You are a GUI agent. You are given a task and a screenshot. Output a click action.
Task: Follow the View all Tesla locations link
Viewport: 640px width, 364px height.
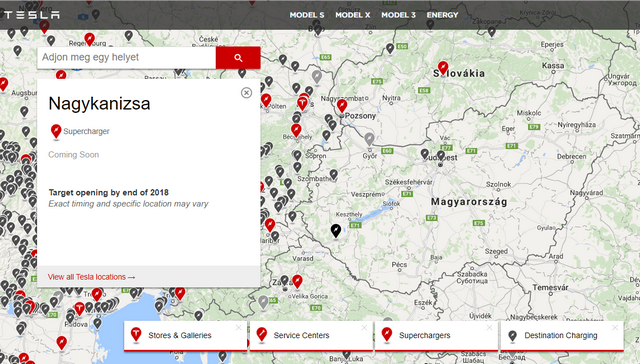[91, 277]
